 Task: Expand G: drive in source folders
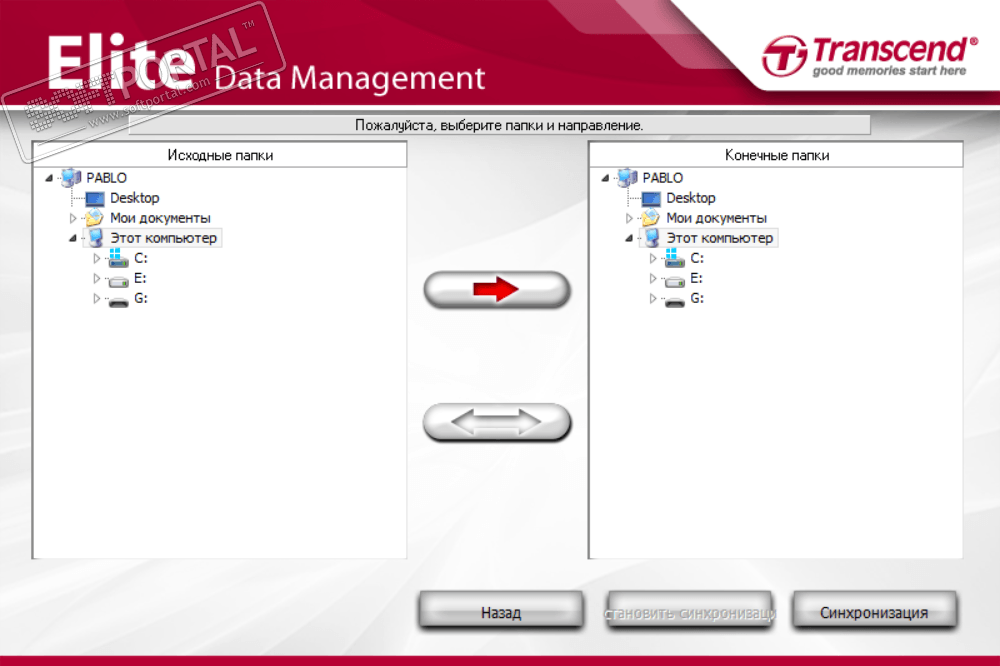[96, 298]
